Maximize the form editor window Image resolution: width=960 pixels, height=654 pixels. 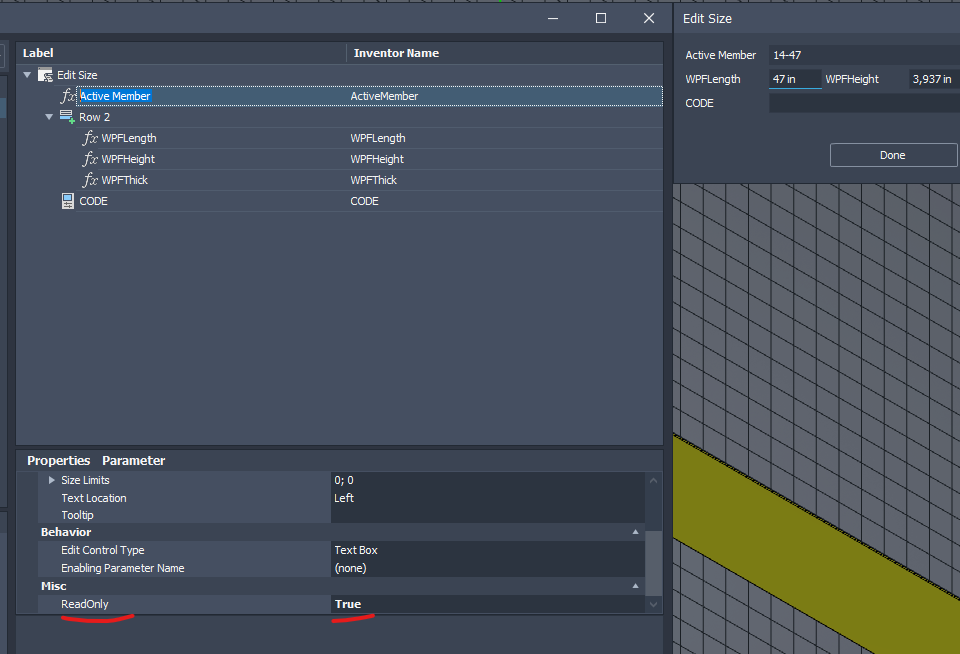point(601,18)
